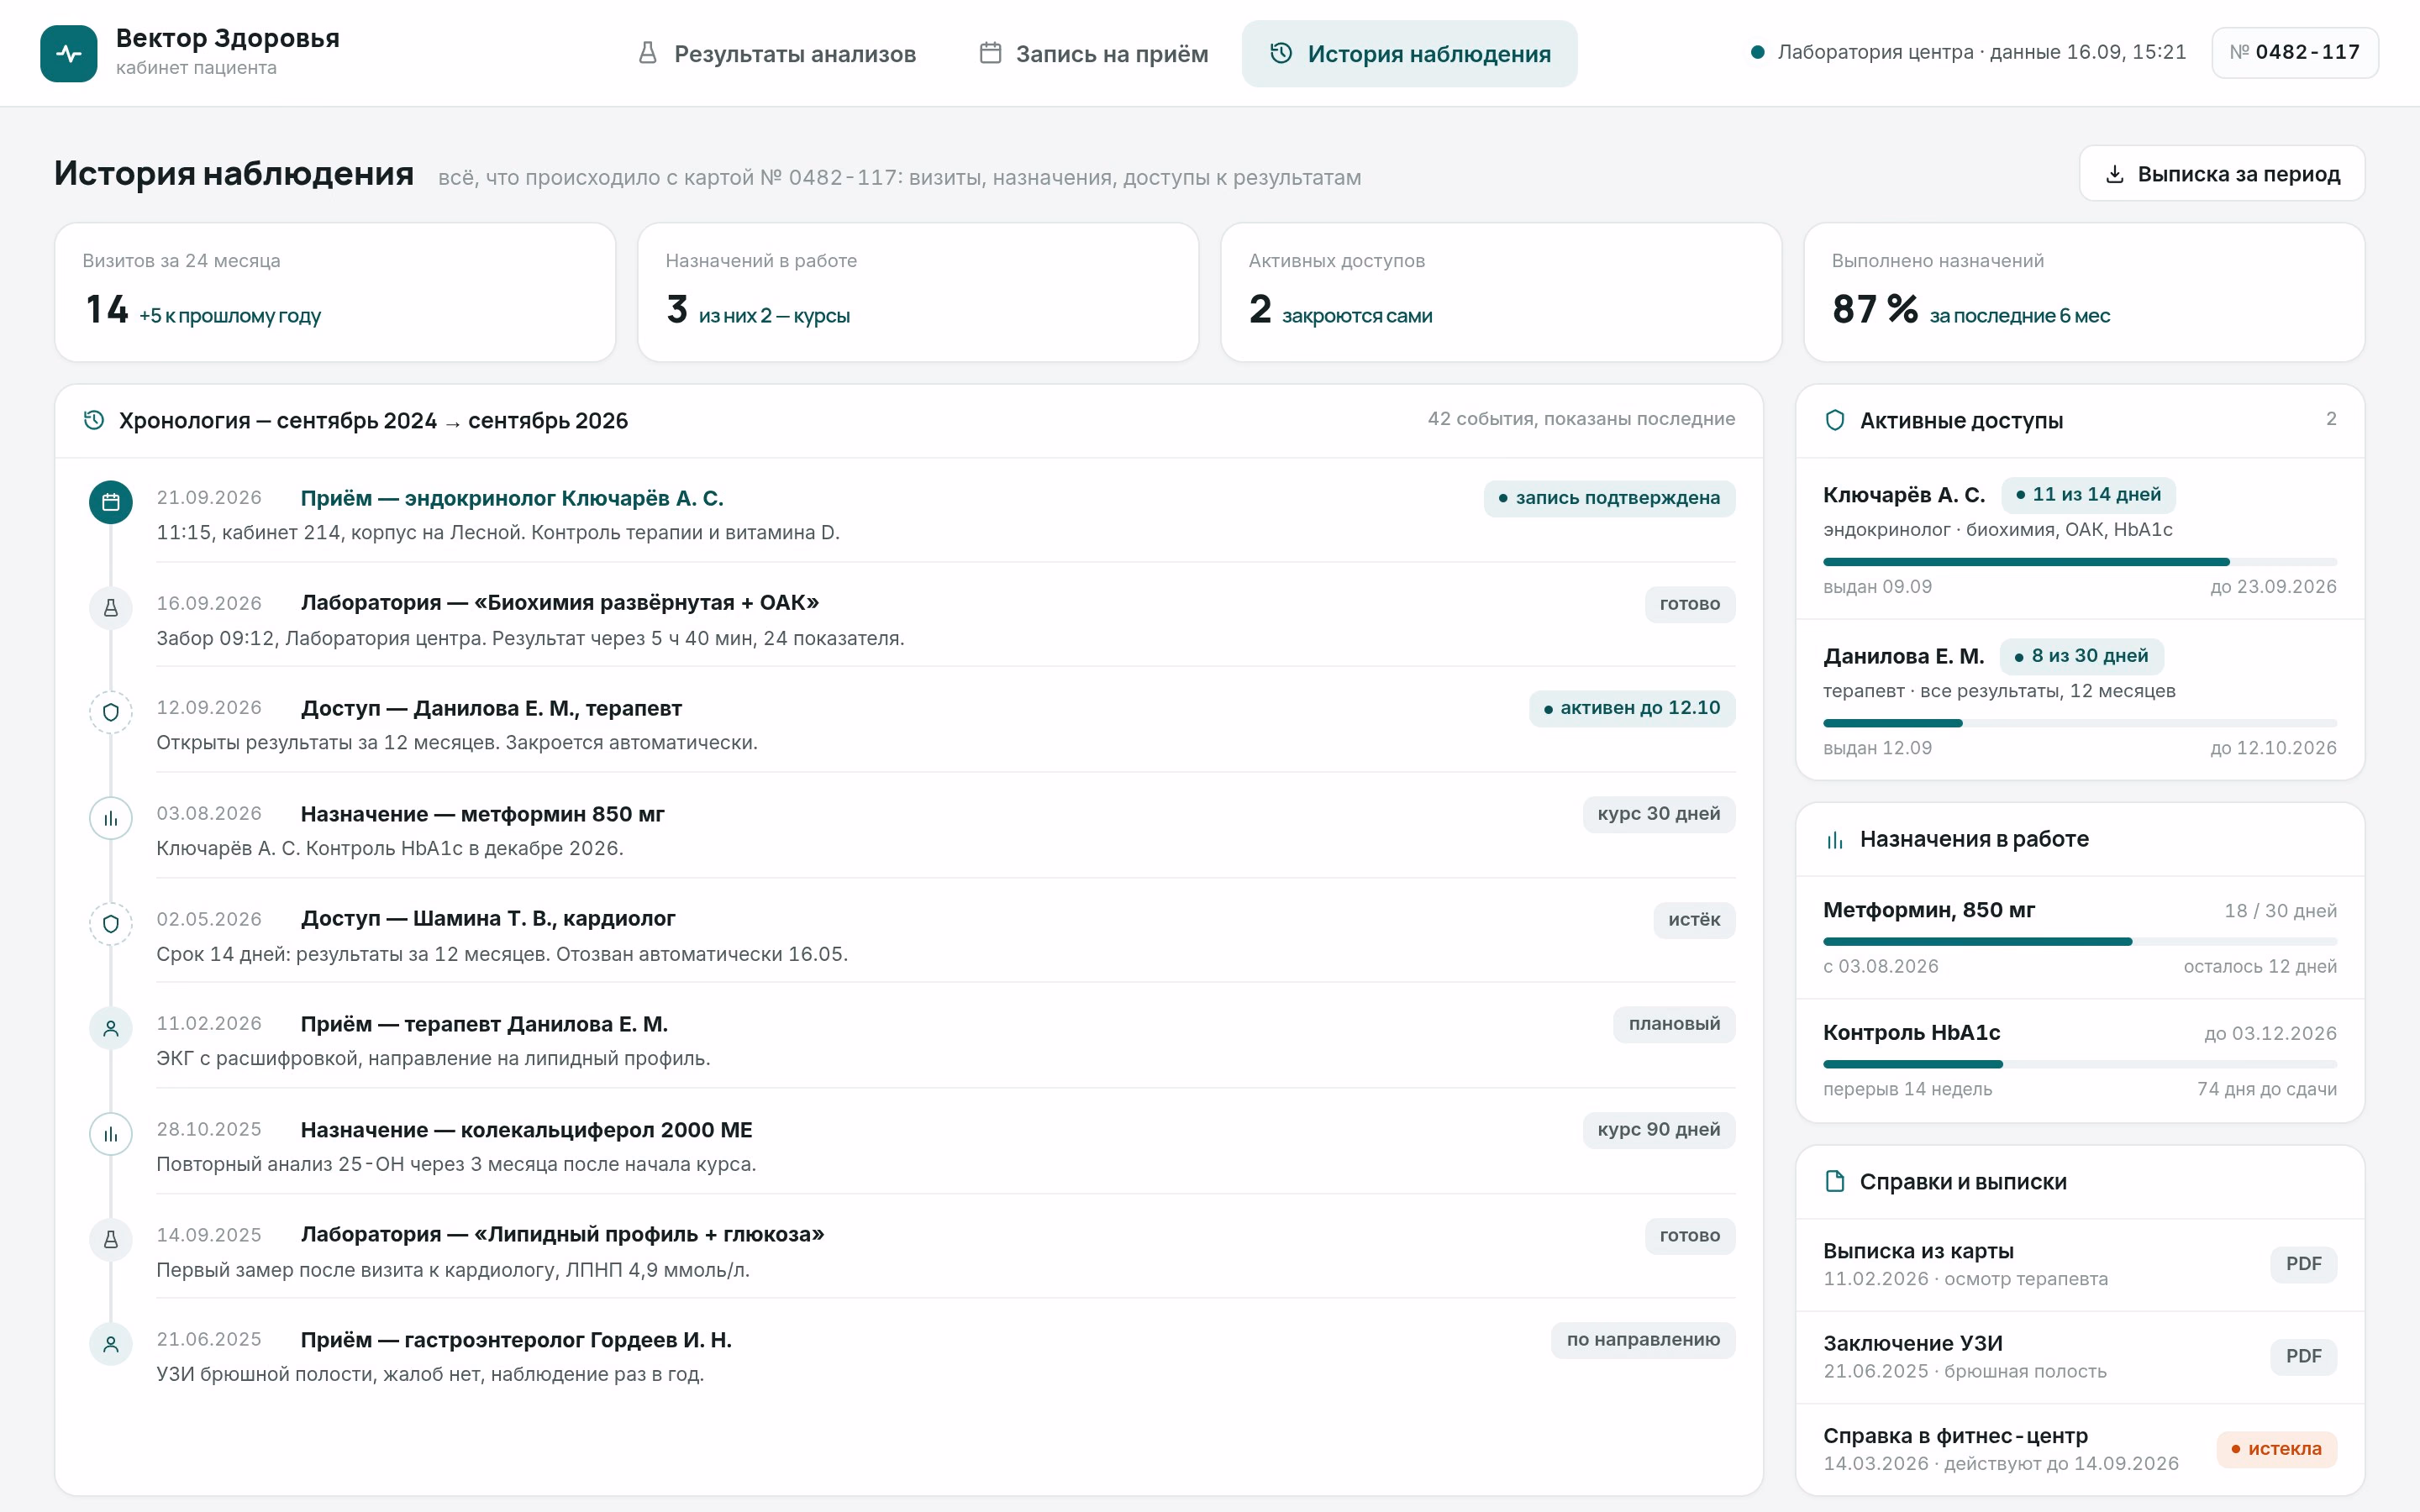This screenshot has height=1512, width=2420.
Task: Click the Активных доступов stat card
Action: point(1501,292)
